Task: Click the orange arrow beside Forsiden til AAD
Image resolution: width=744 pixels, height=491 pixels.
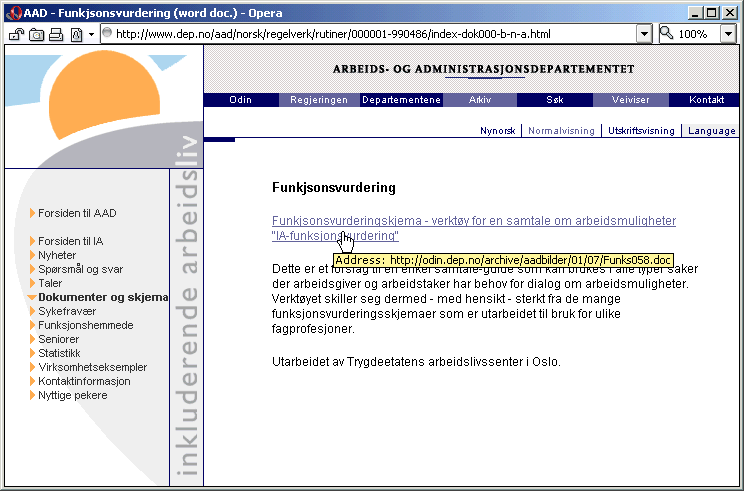Action: [x=32, y=213]
